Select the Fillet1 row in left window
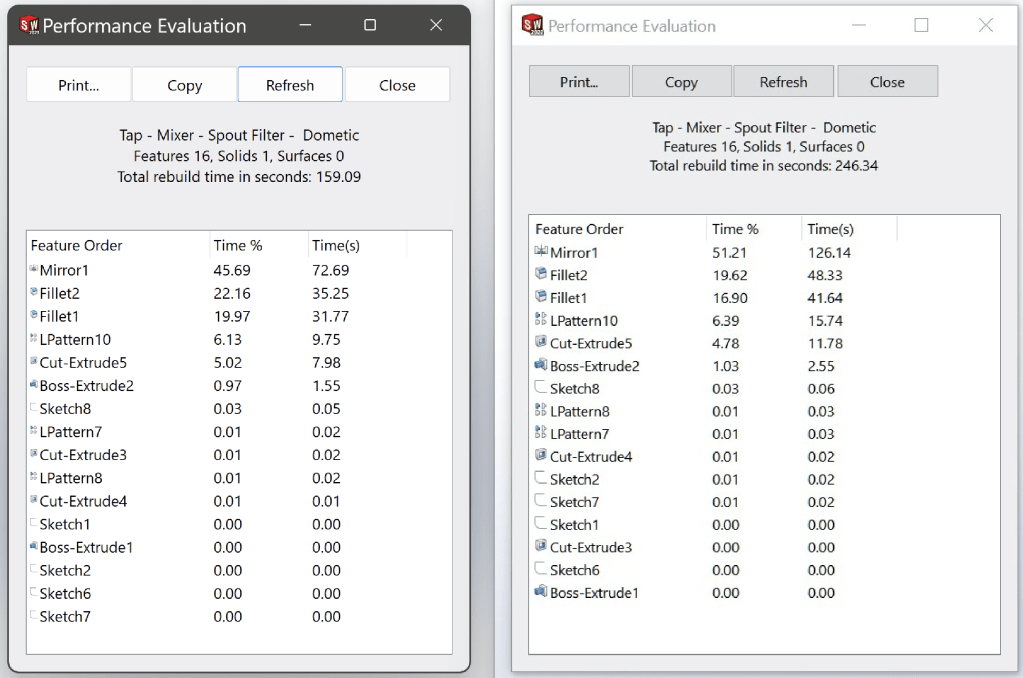This screenshot has width=1023, height=678. [61, 317]
